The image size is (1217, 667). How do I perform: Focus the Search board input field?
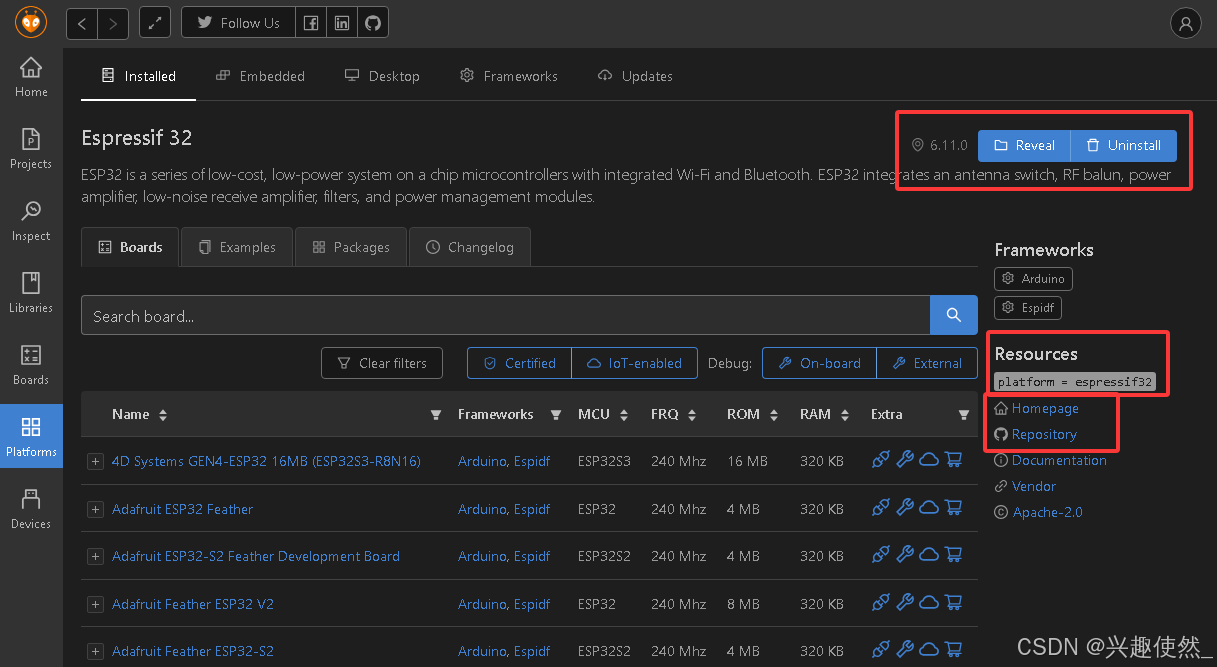click(x=506, y=315)
